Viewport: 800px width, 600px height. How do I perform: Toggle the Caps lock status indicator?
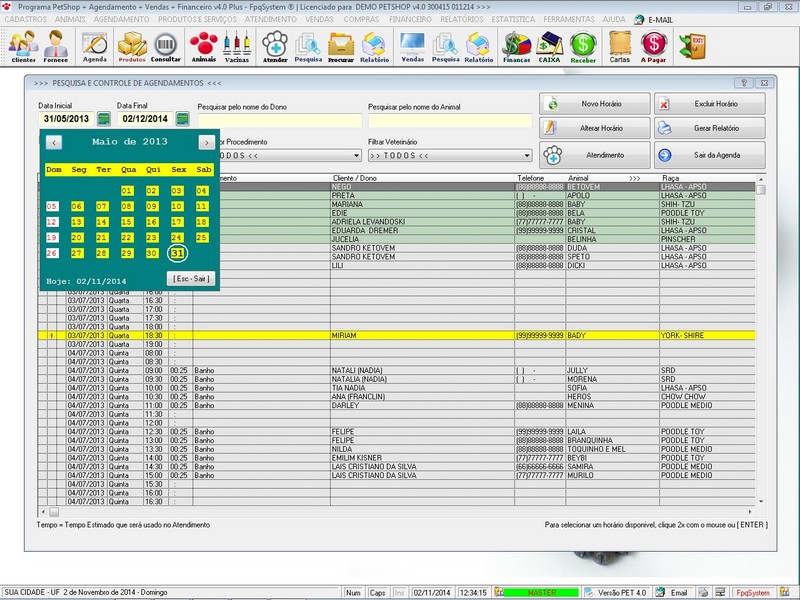(x=376, y=590)
